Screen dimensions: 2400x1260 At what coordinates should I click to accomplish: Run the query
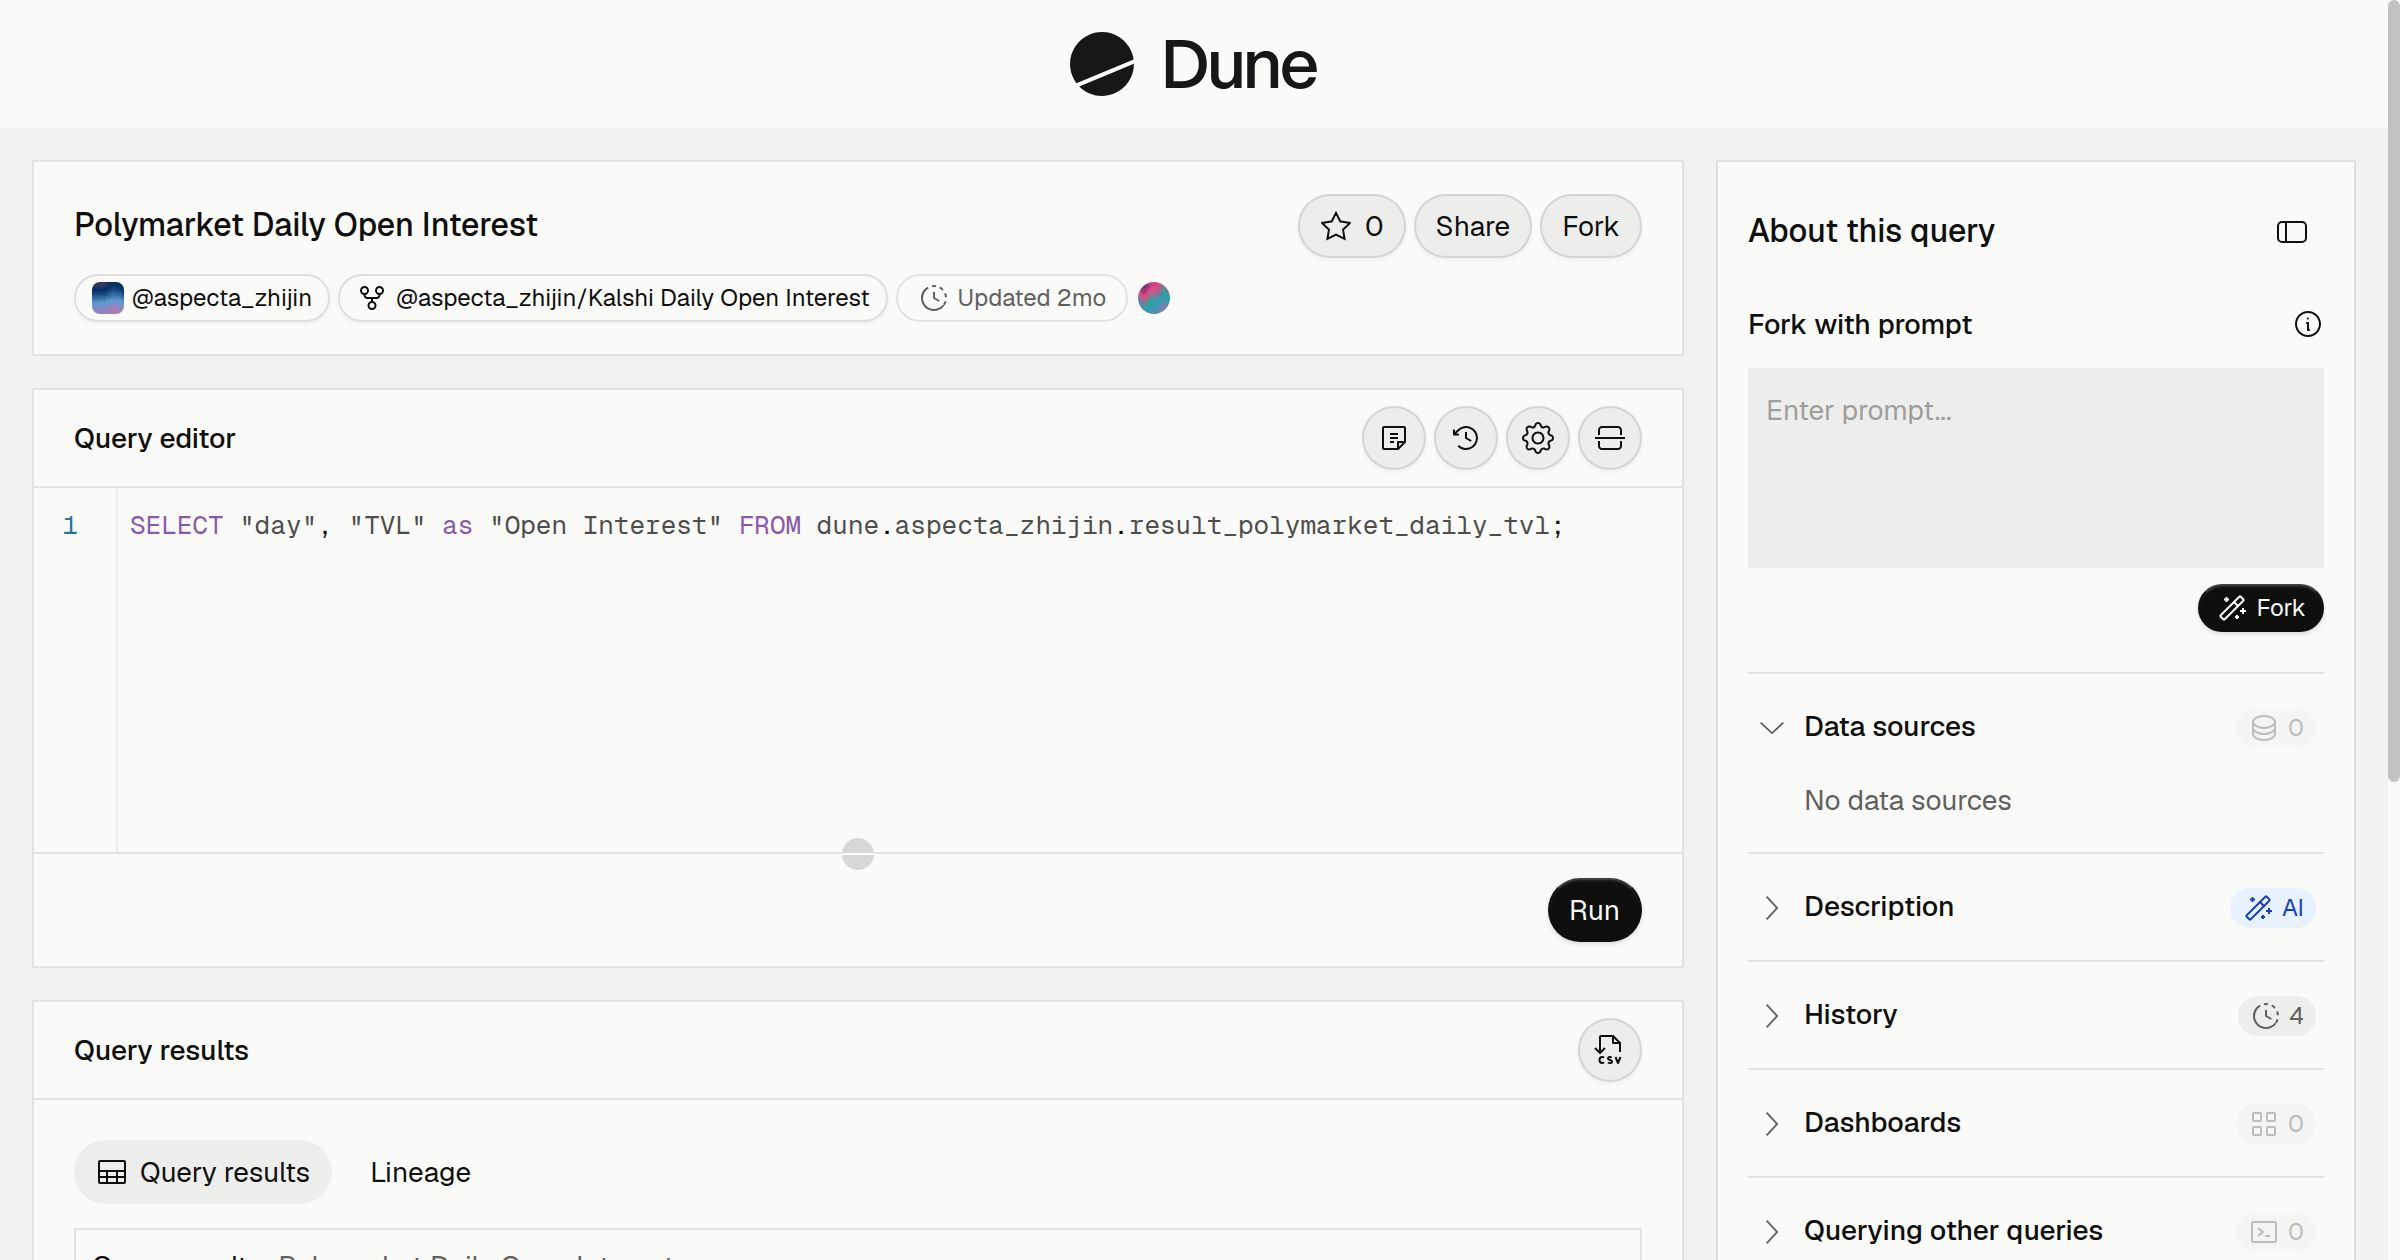(x=1594, y=910)
